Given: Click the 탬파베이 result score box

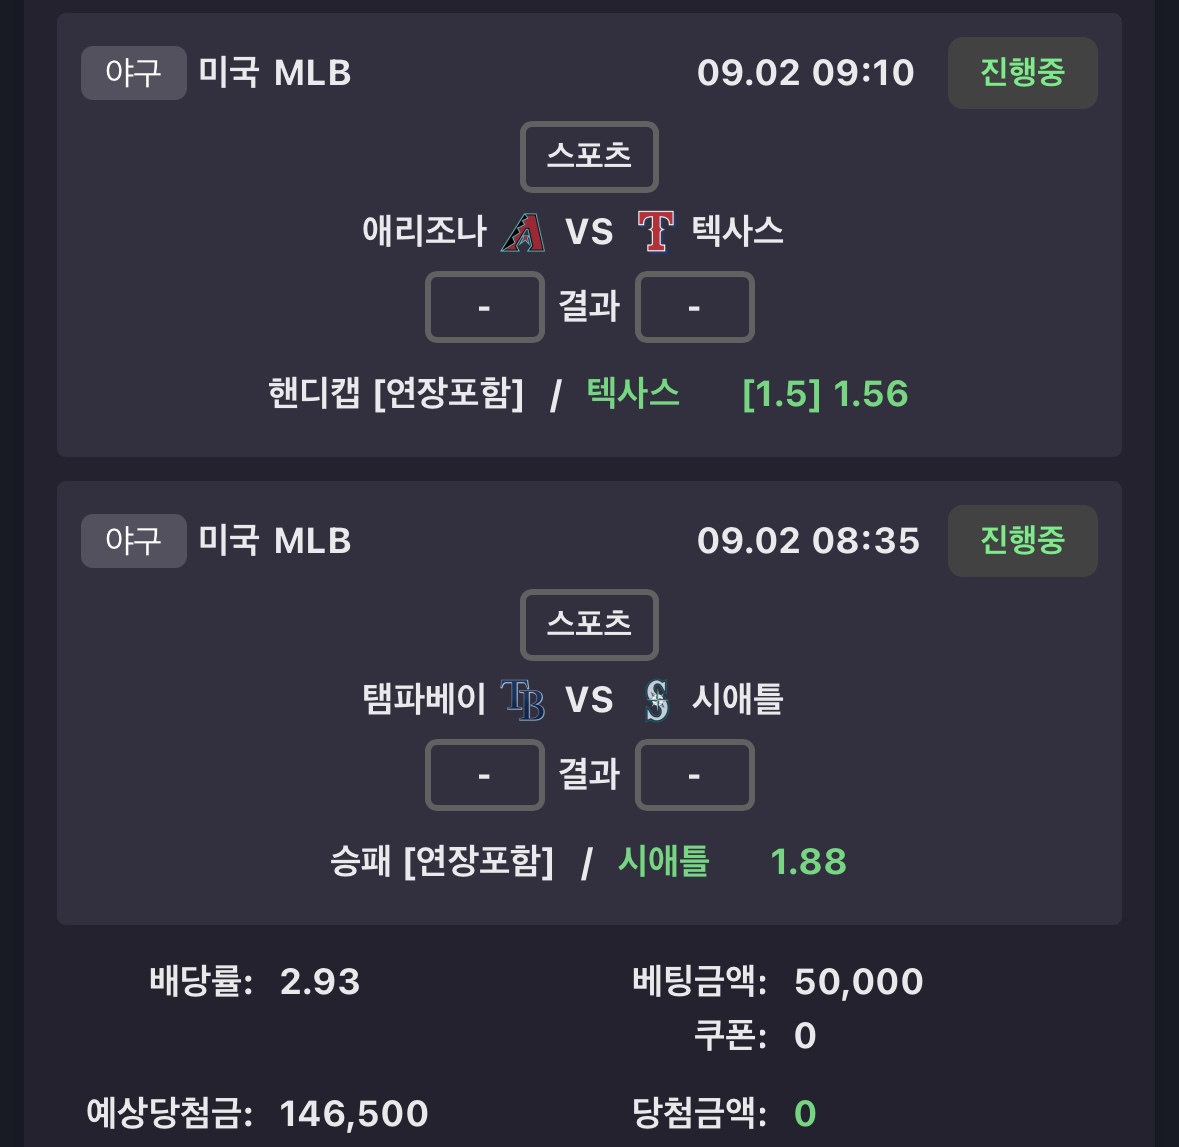Looking at the screenshot, I should tap(485, 775).
